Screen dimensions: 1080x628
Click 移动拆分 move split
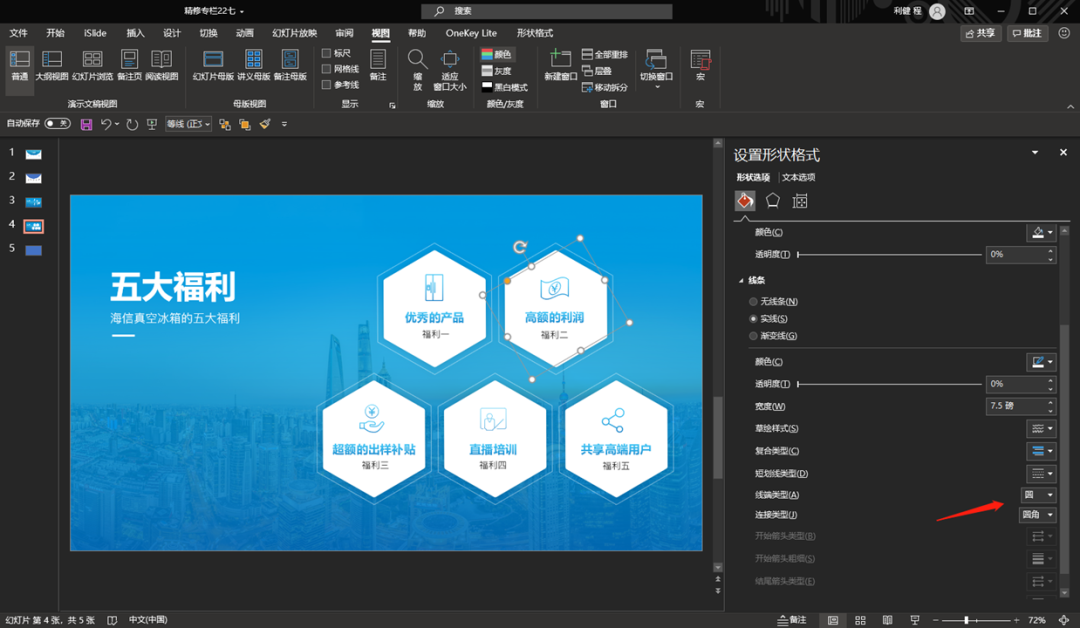coord(605,87)
